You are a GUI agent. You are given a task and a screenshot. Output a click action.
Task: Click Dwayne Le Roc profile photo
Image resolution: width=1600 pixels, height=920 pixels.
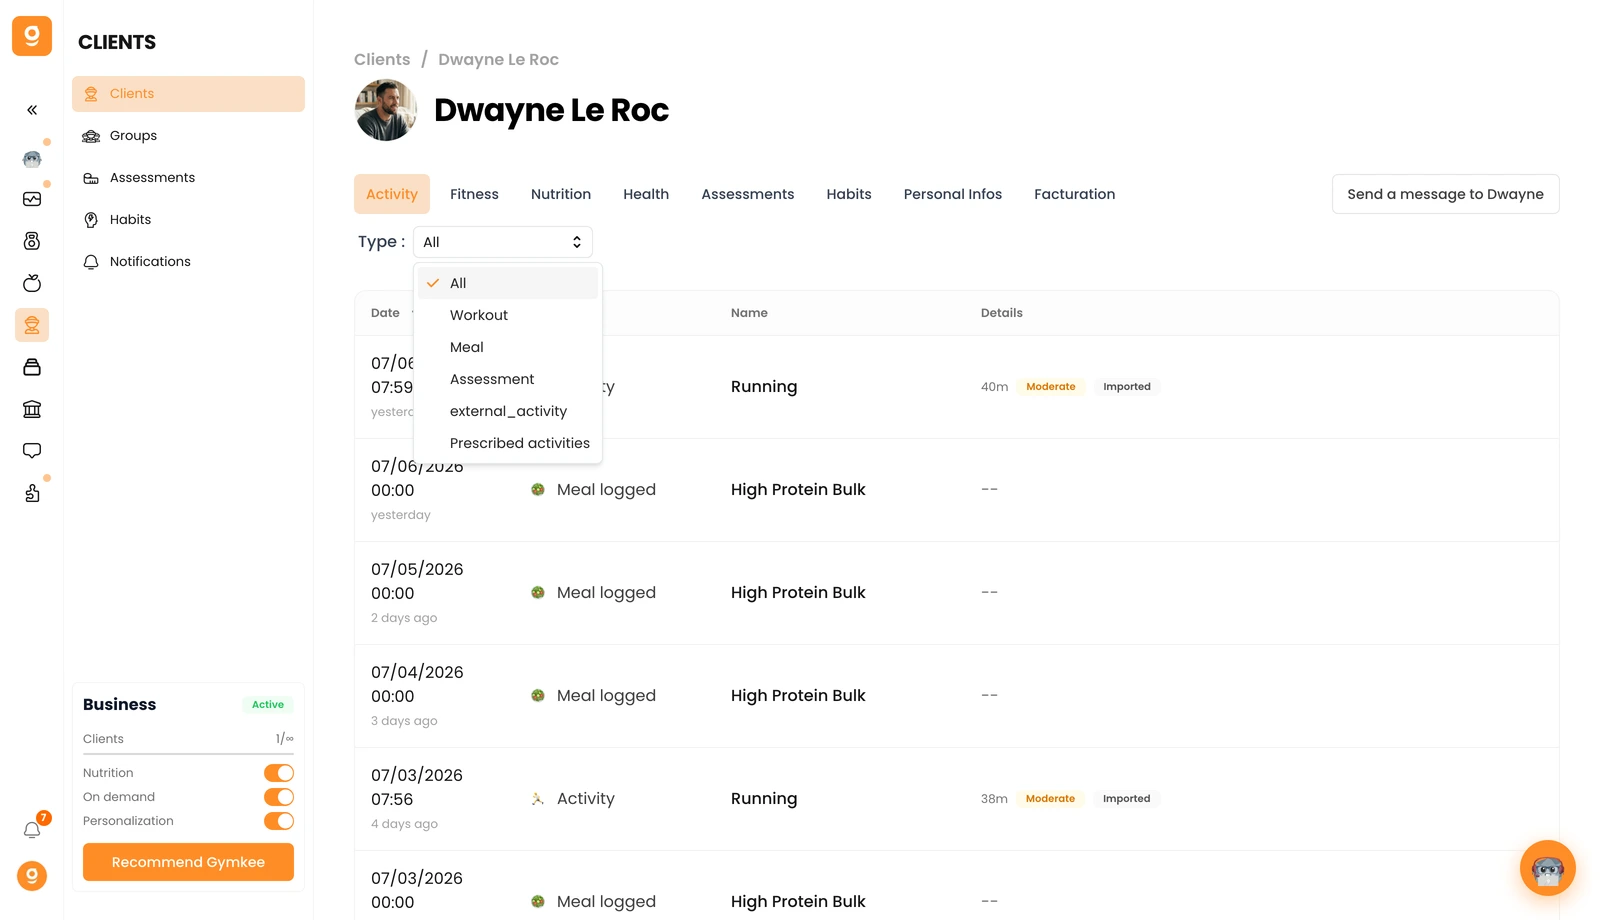(x=386, y=110)
